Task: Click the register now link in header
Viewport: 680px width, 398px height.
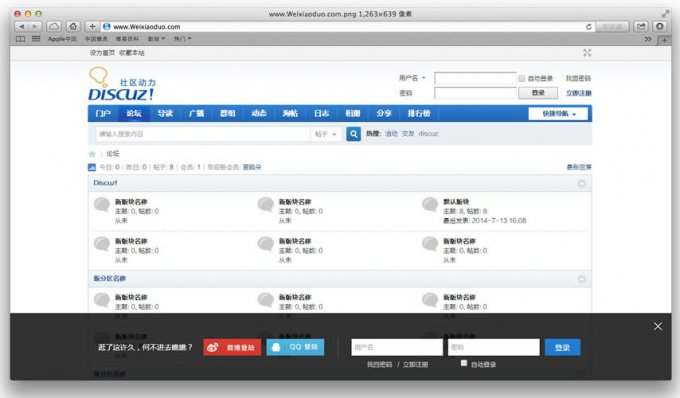Action: [579, 93]
